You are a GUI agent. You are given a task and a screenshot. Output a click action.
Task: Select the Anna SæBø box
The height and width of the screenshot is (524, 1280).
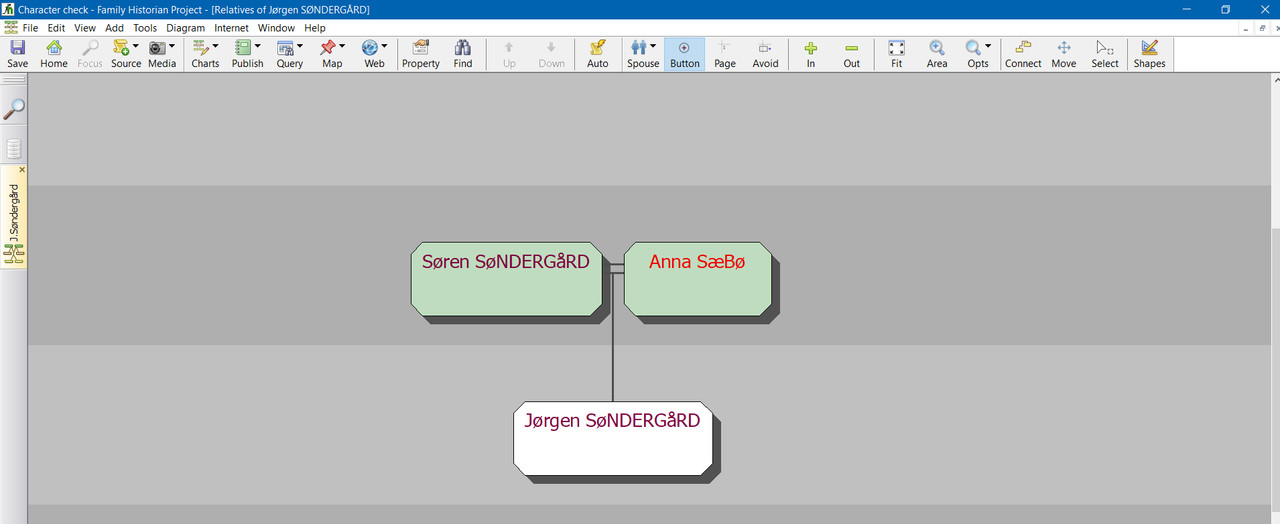pyautogui.click(x=697, y=279)
